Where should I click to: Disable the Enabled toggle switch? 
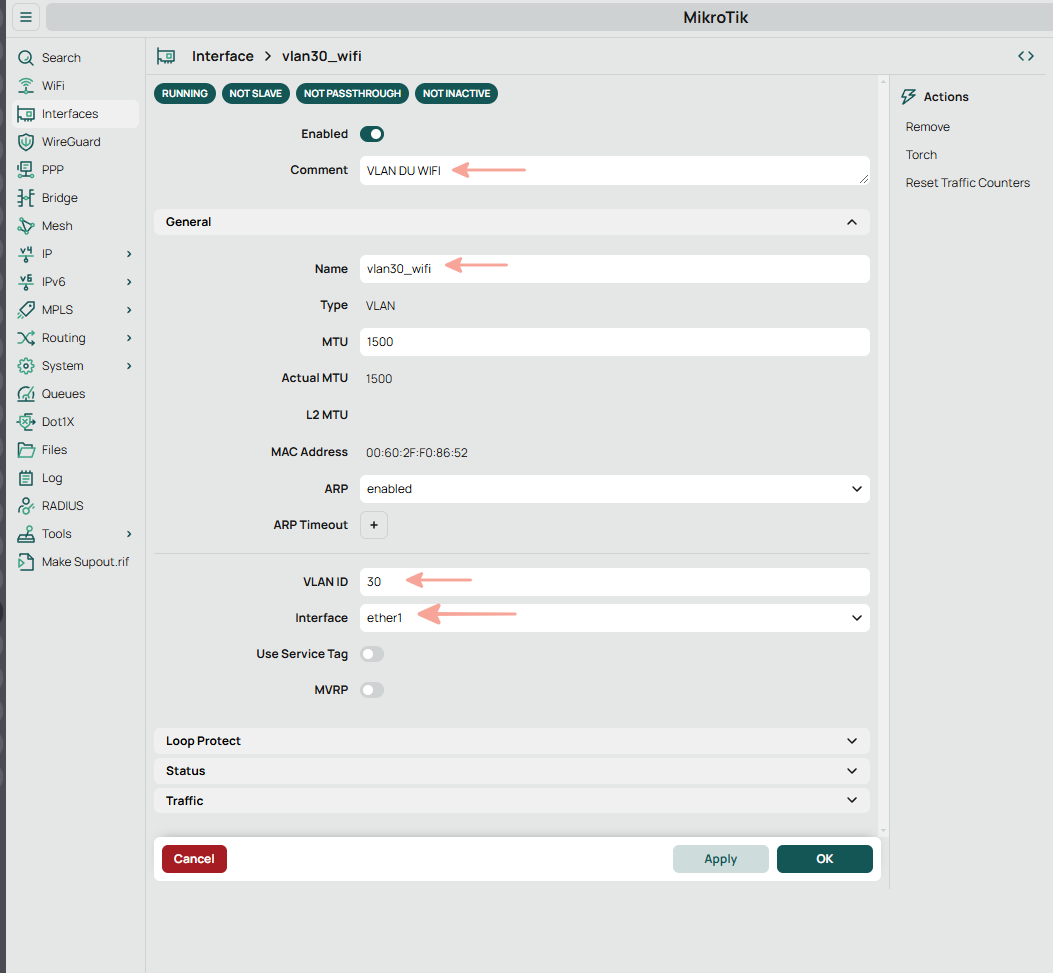coord(372,134)
